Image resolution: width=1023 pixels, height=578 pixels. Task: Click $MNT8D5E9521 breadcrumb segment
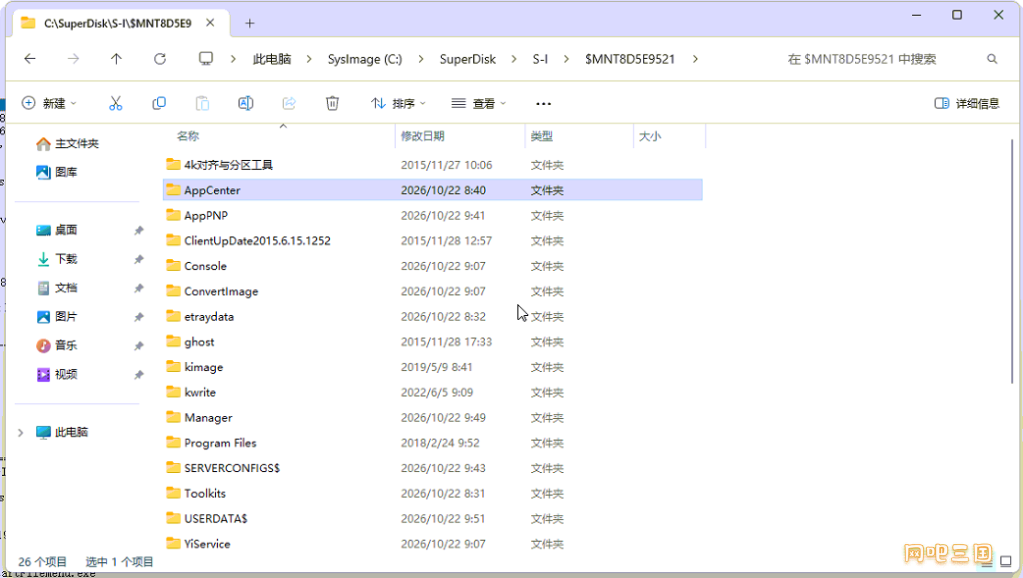[630, 59]
